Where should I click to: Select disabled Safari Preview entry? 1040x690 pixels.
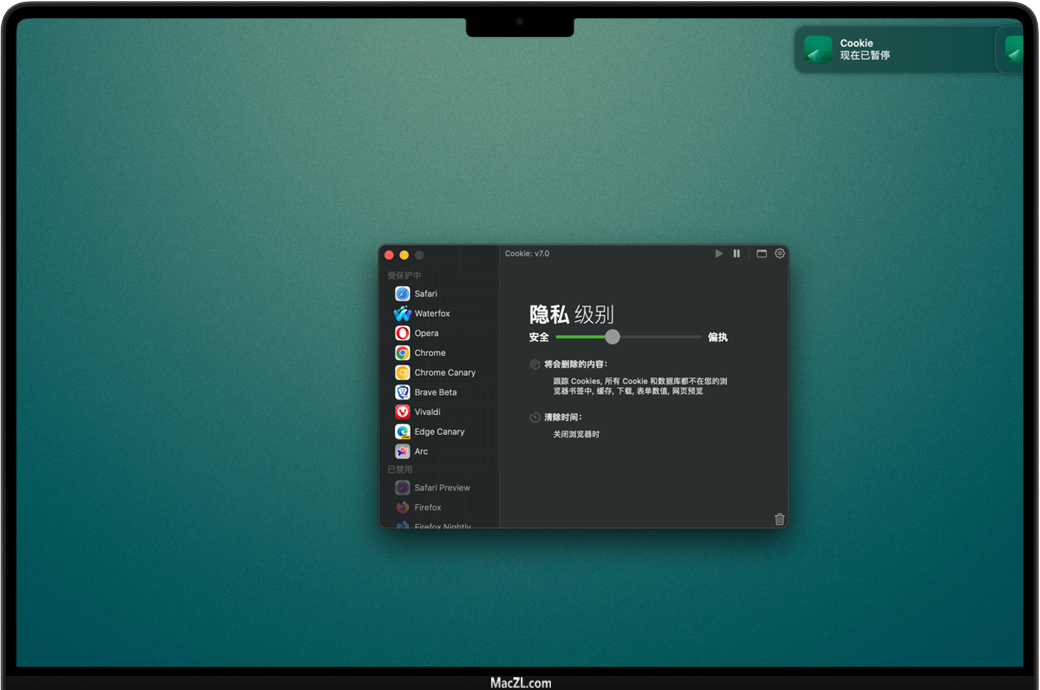coord(441,488)
